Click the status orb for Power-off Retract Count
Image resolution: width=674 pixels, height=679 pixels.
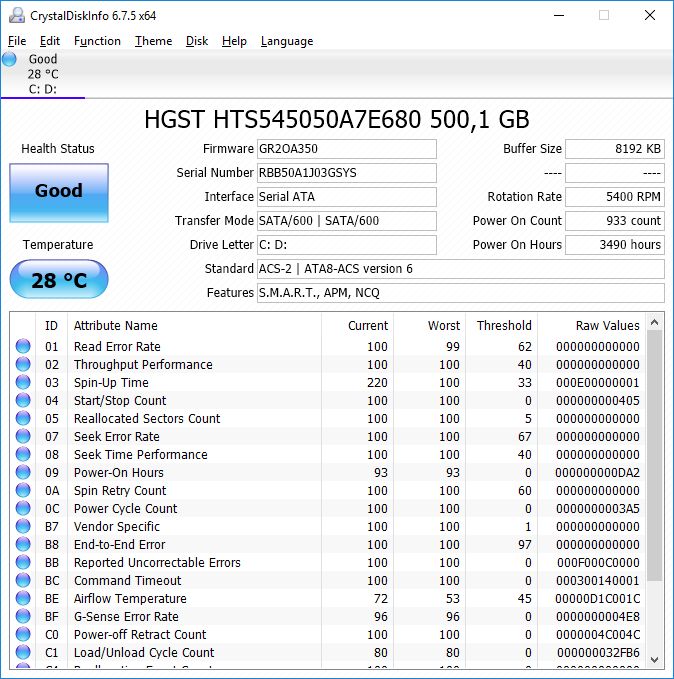tap(23, 634)
